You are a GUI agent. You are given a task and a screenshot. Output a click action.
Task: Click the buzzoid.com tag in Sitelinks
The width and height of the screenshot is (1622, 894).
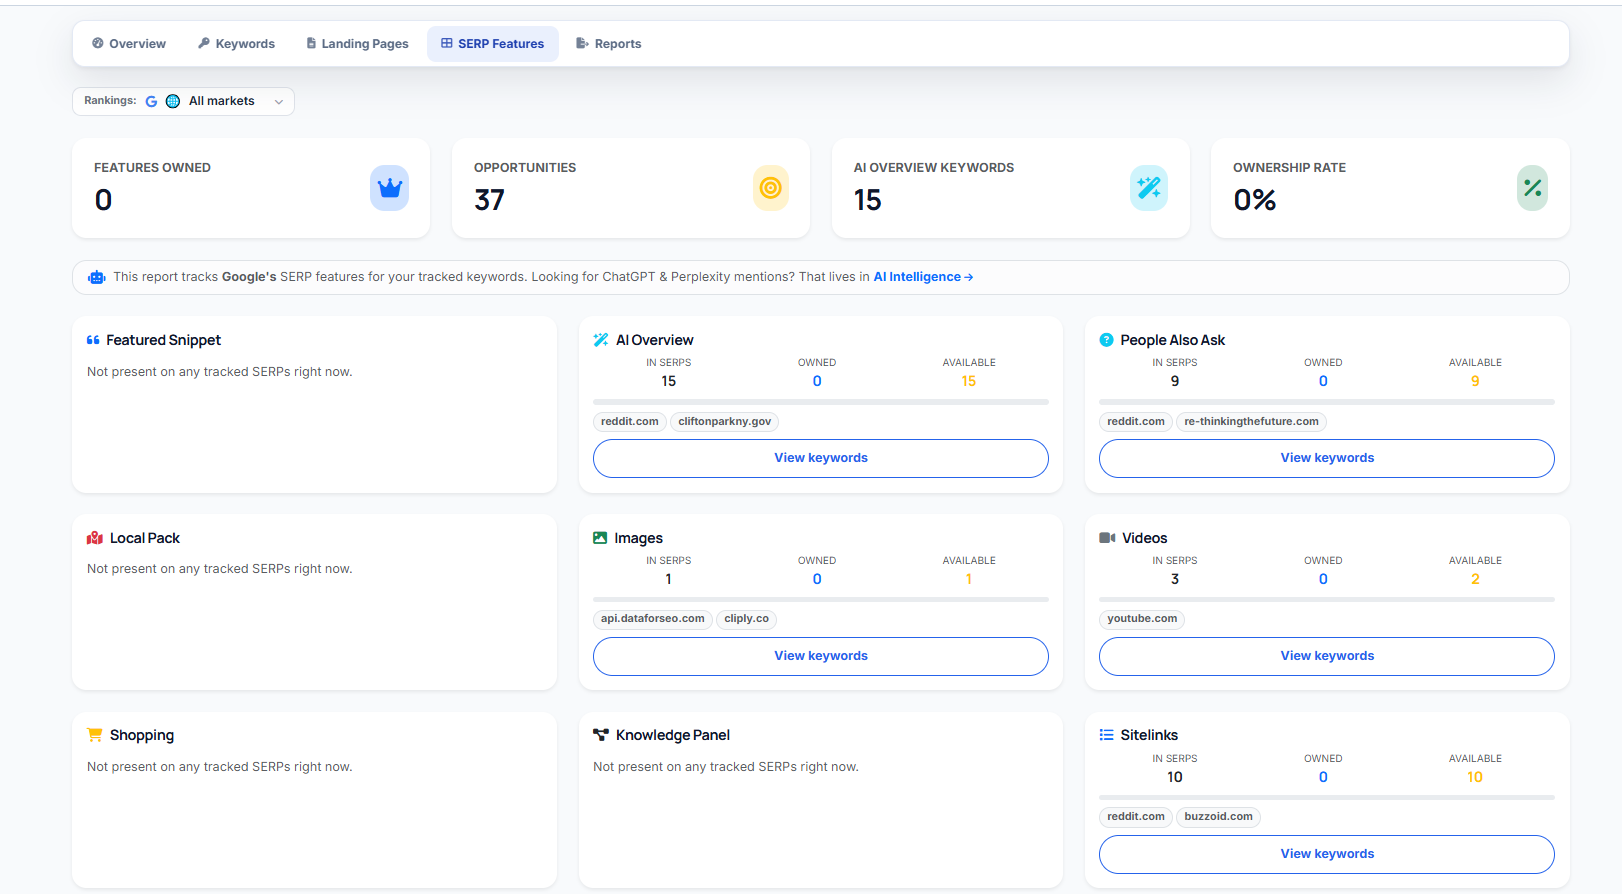(x=1218, y=817)
